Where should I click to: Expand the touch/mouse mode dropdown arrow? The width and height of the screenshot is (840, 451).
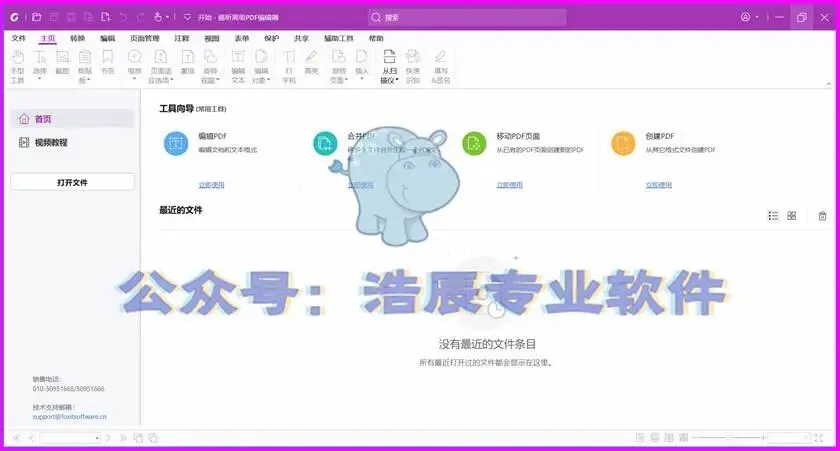(x=168, y=17)
